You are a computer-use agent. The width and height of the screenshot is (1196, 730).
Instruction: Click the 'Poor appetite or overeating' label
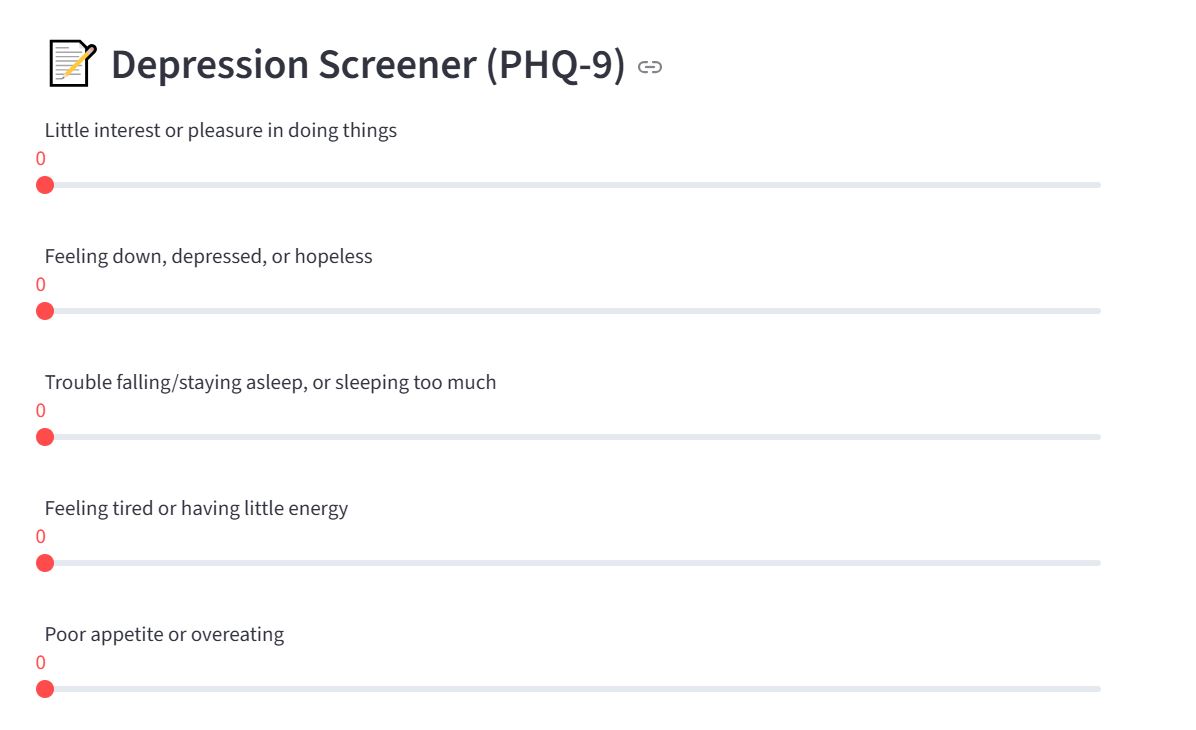click(164, 634)
